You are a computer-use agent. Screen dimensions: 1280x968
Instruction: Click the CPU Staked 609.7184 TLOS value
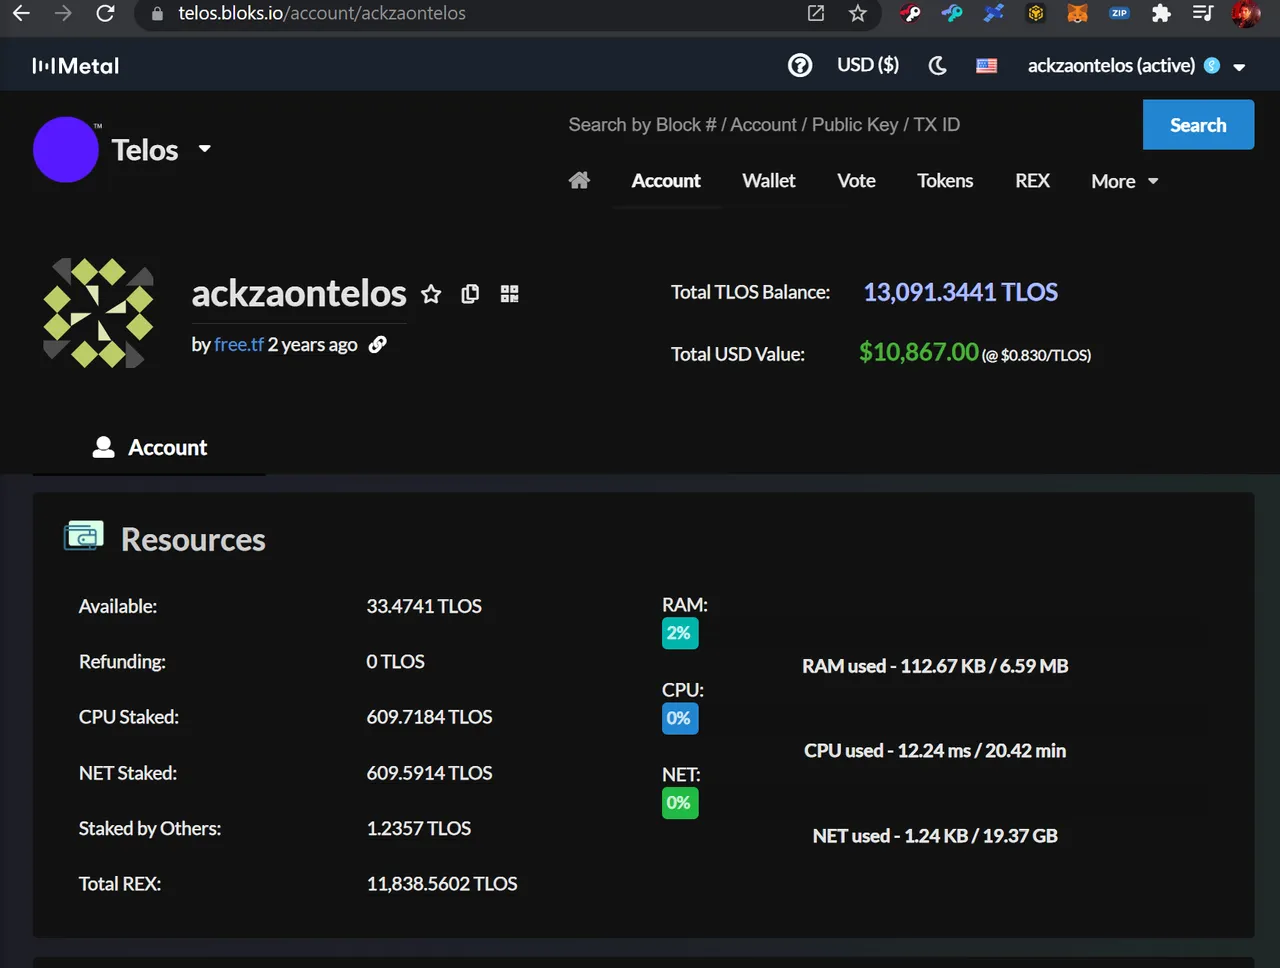pyautogui.click(x=429, y=717)
